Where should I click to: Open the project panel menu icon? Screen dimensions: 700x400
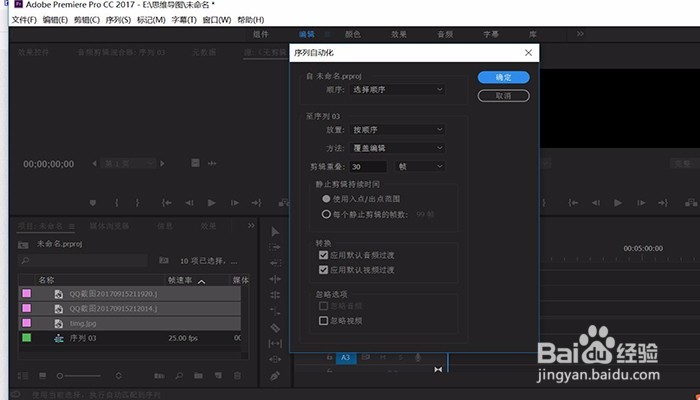coord(71,226)
